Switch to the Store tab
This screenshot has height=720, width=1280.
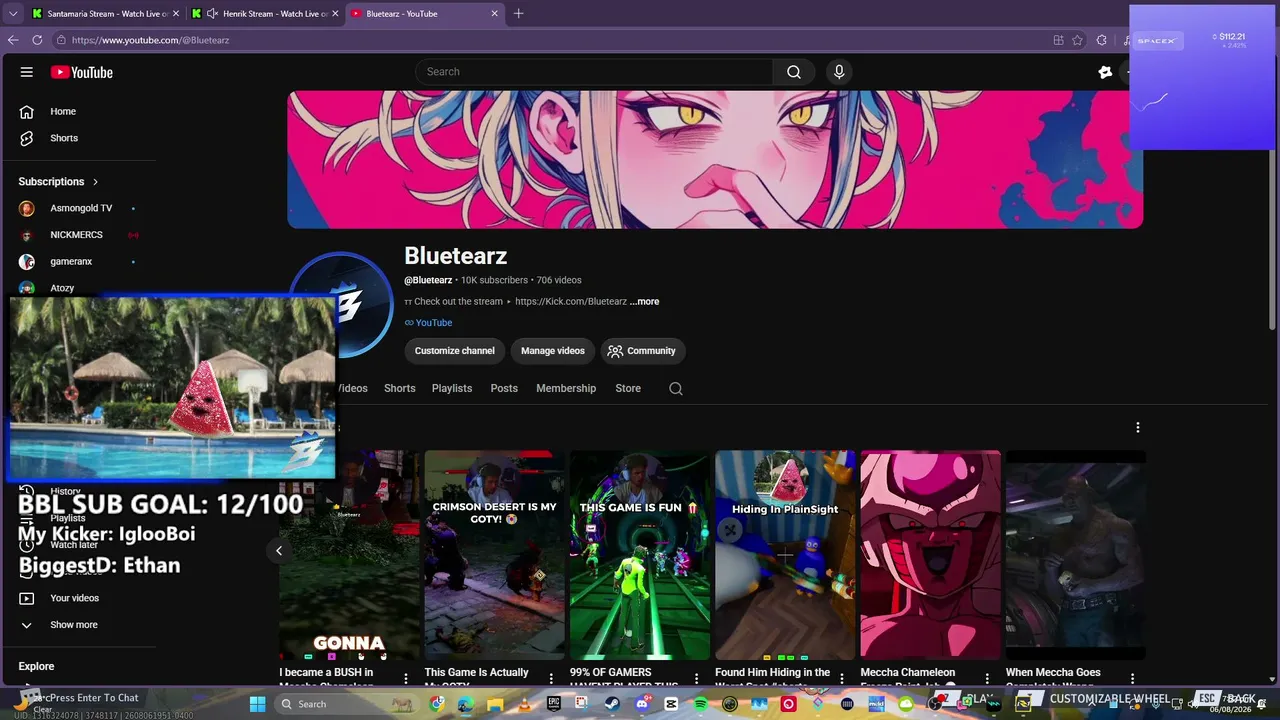(628, 388)
